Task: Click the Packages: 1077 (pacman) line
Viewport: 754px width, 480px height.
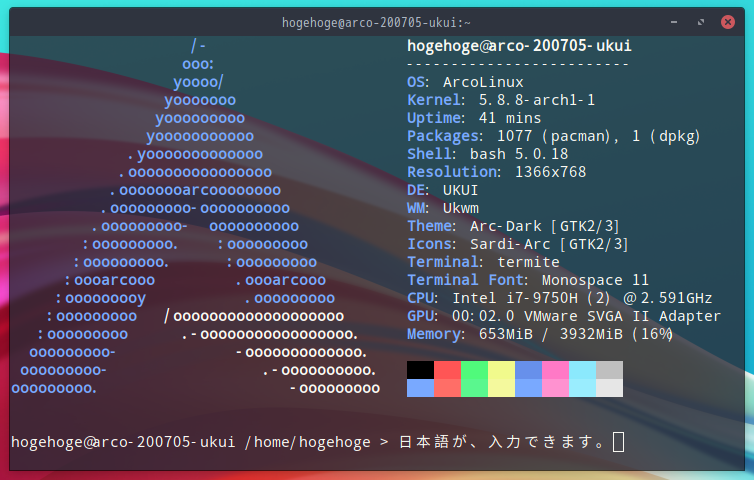Action: [553, 136]
